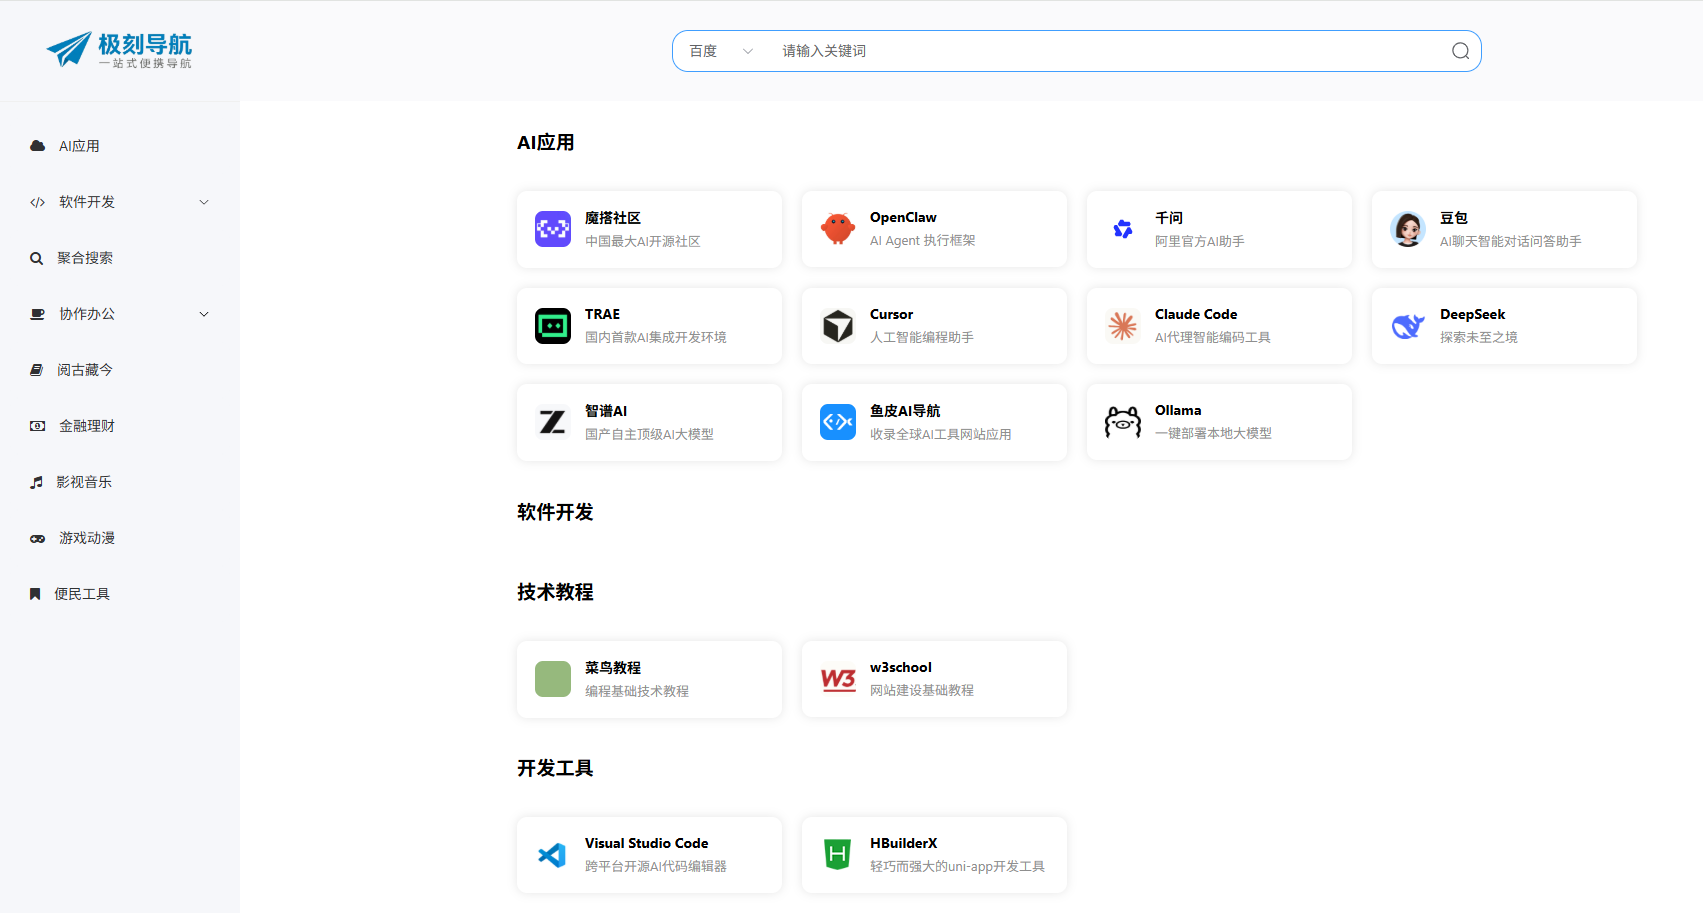Click the 千问 blue icon
The height and width of the screenshot is (913, 1703).
click(1123, 229)
